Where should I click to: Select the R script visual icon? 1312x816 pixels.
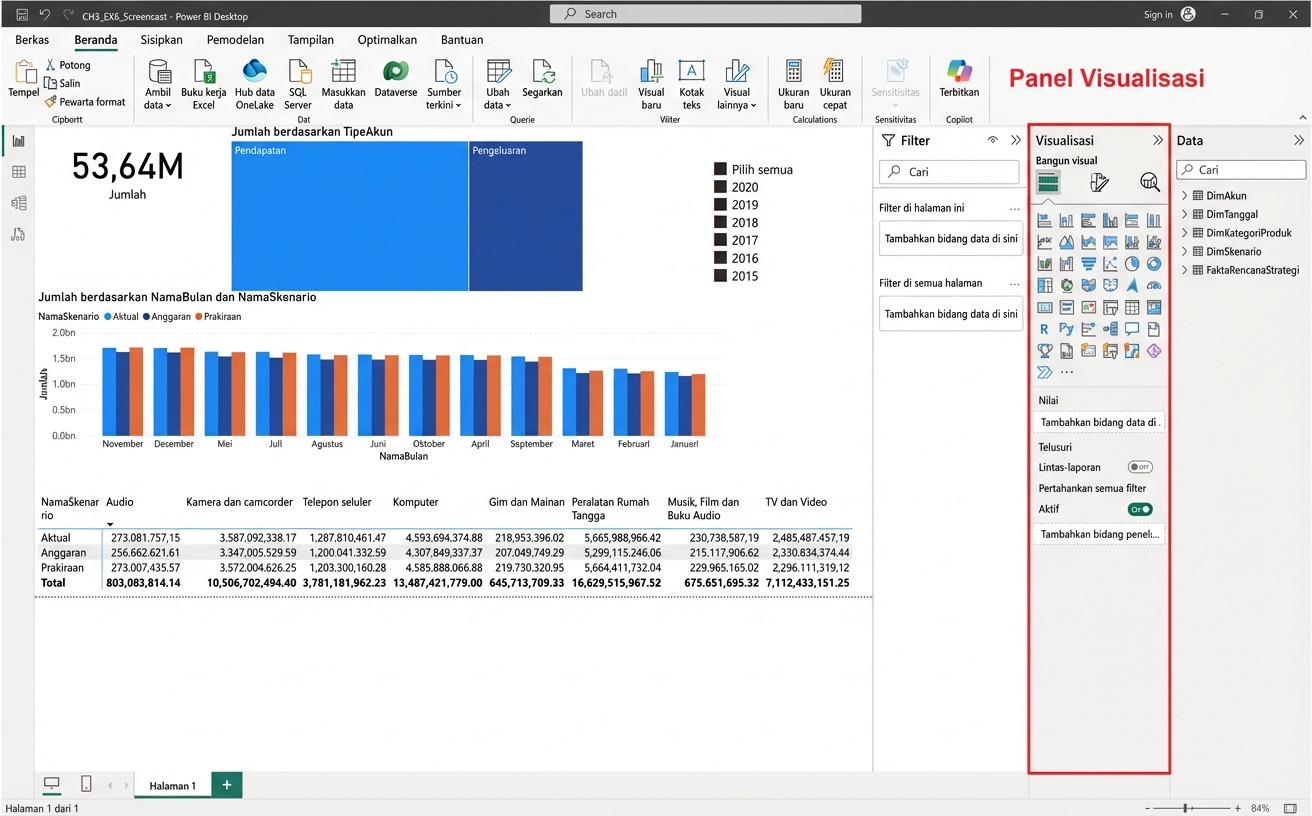[x=1044, y=328]
